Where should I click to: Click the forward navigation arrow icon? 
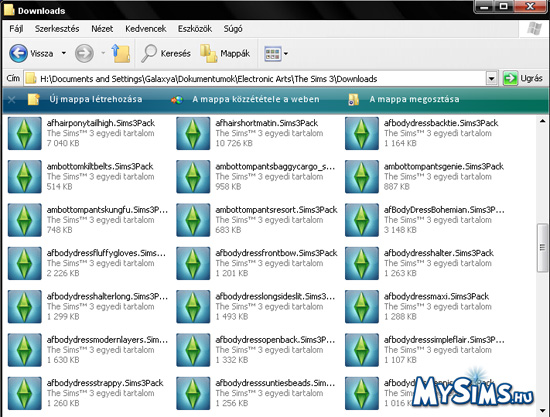[x=84, y=53]
